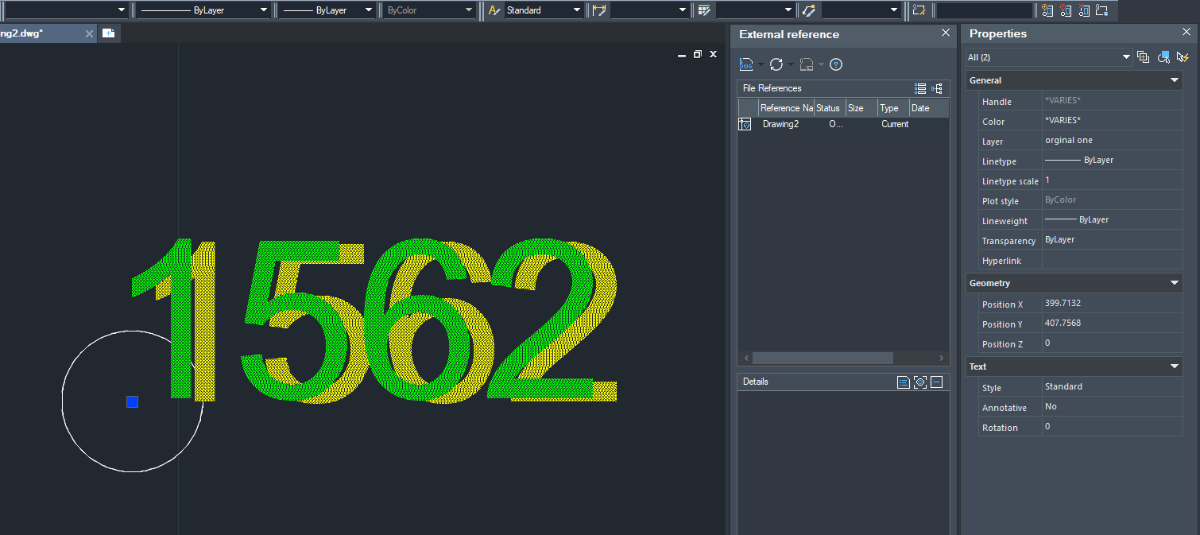This screenshot has height=535, width=1200.
Task: Click the Quick Select icon in Properties
Action: (1182, 57)
